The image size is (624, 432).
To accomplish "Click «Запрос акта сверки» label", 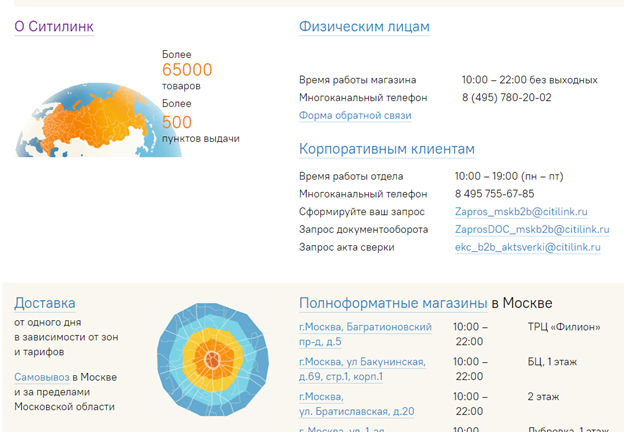I will [x=347, y=247].
